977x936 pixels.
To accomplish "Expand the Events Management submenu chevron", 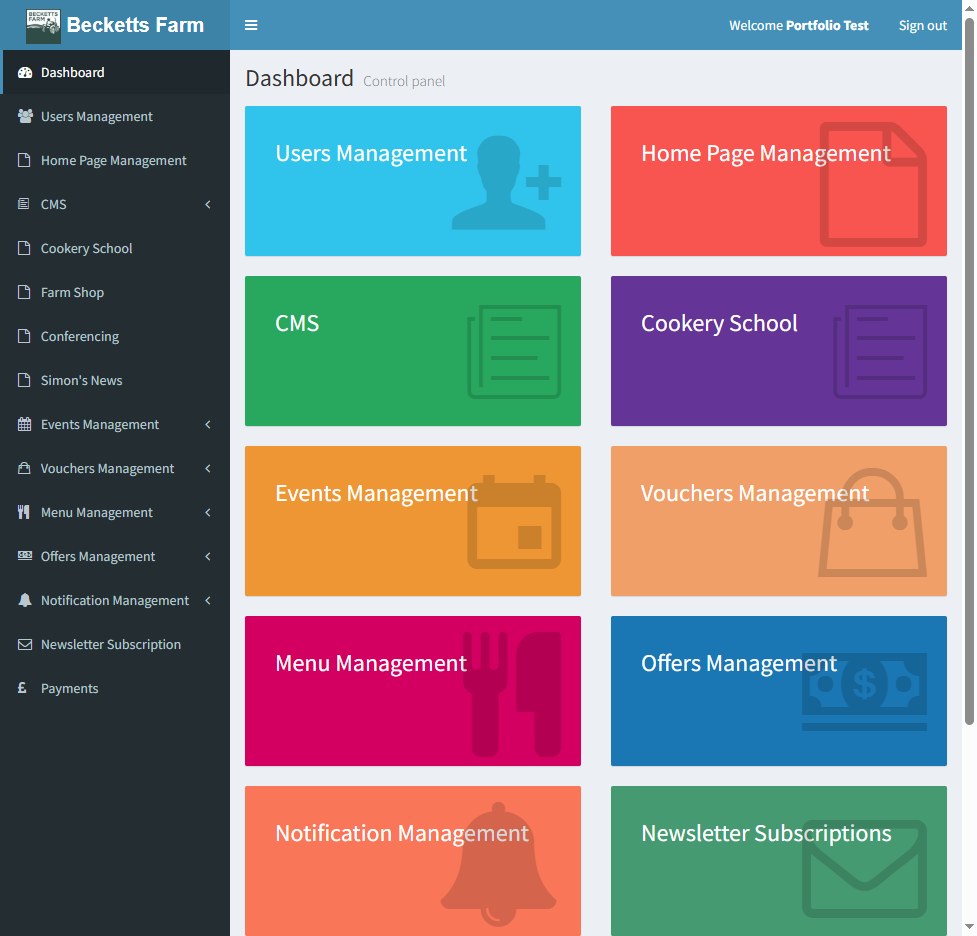I will [x=207, y=424].
